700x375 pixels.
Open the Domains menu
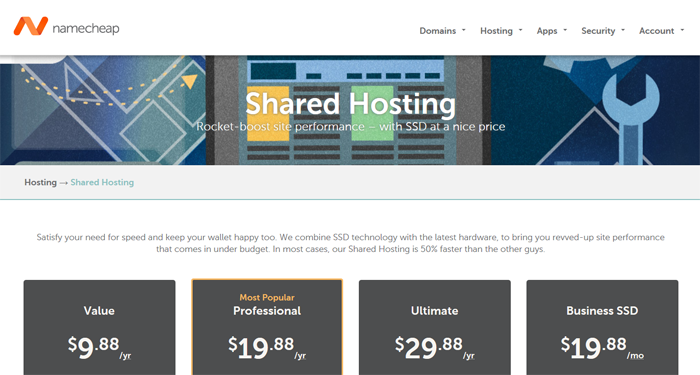coord(438,31)
